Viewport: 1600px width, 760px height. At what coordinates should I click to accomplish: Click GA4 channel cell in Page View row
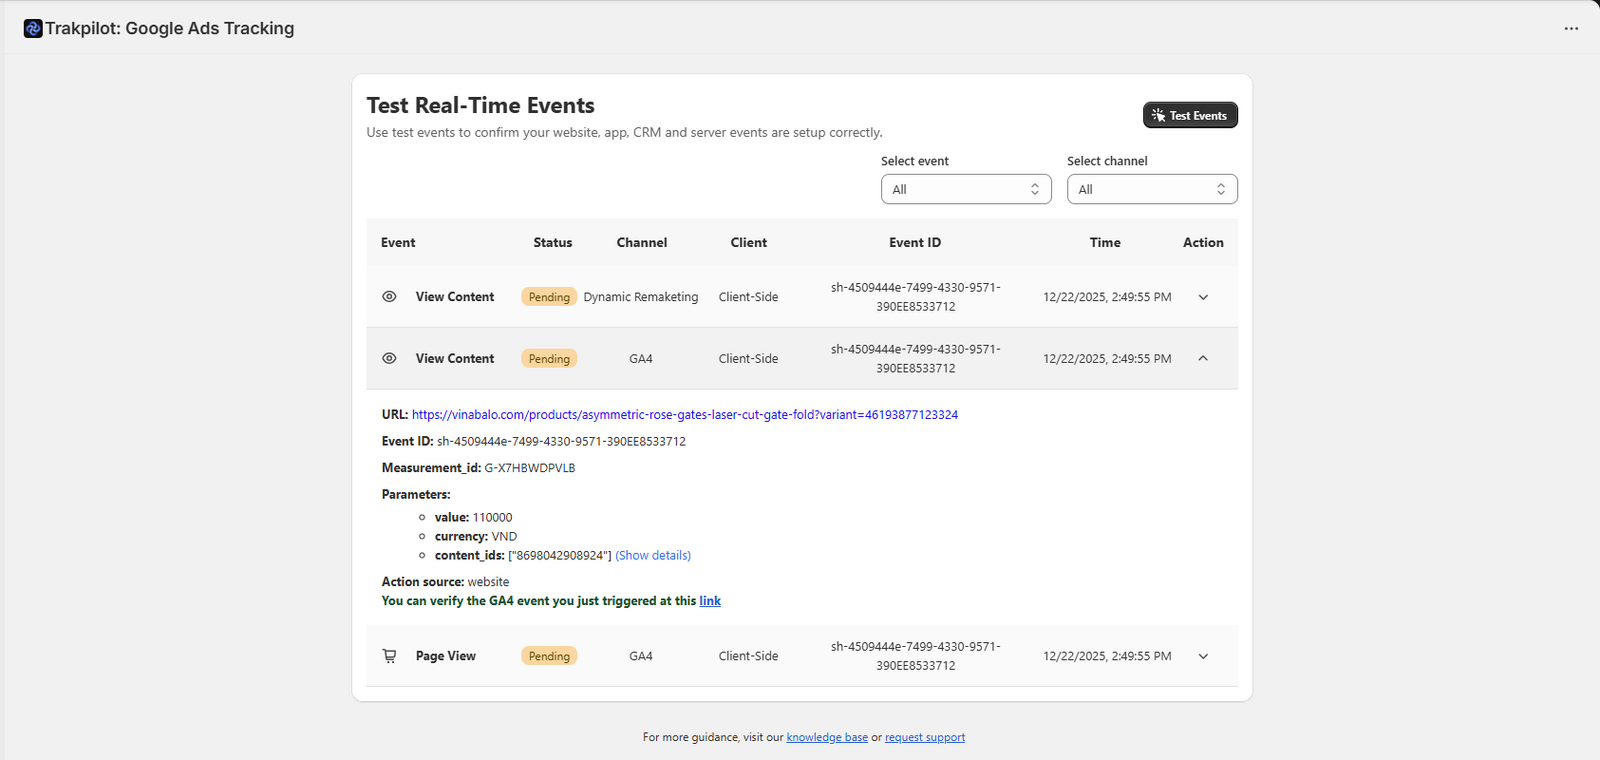(x=641, y=656)
